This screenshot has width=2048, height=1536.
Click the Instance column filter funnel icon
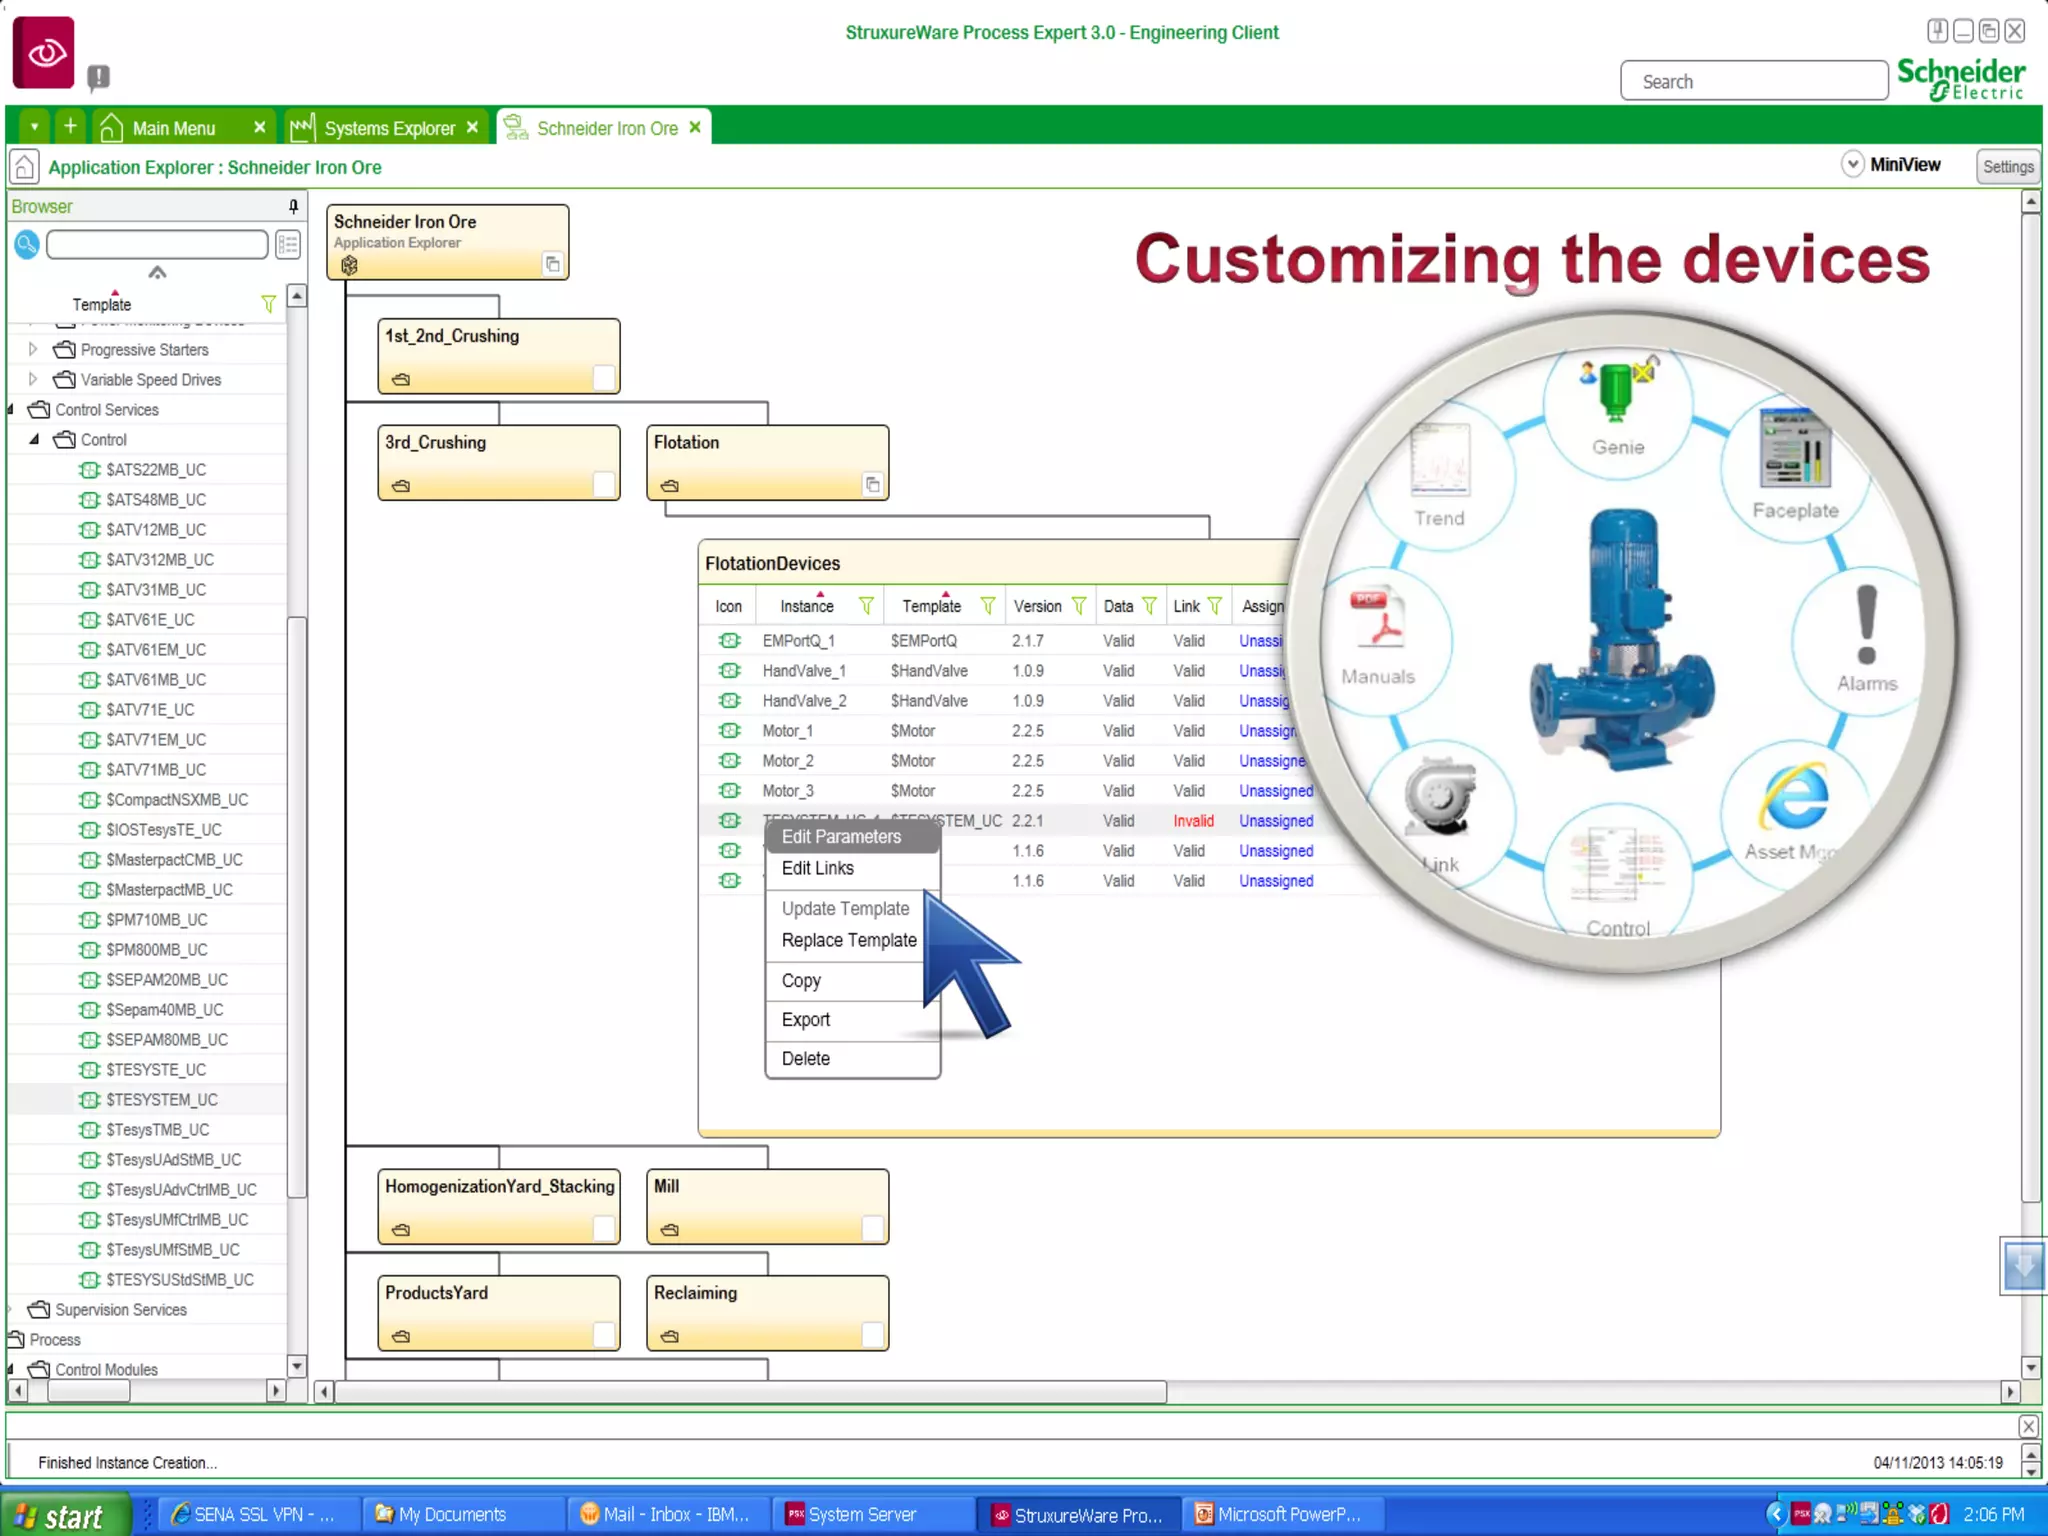pos(866,606)
